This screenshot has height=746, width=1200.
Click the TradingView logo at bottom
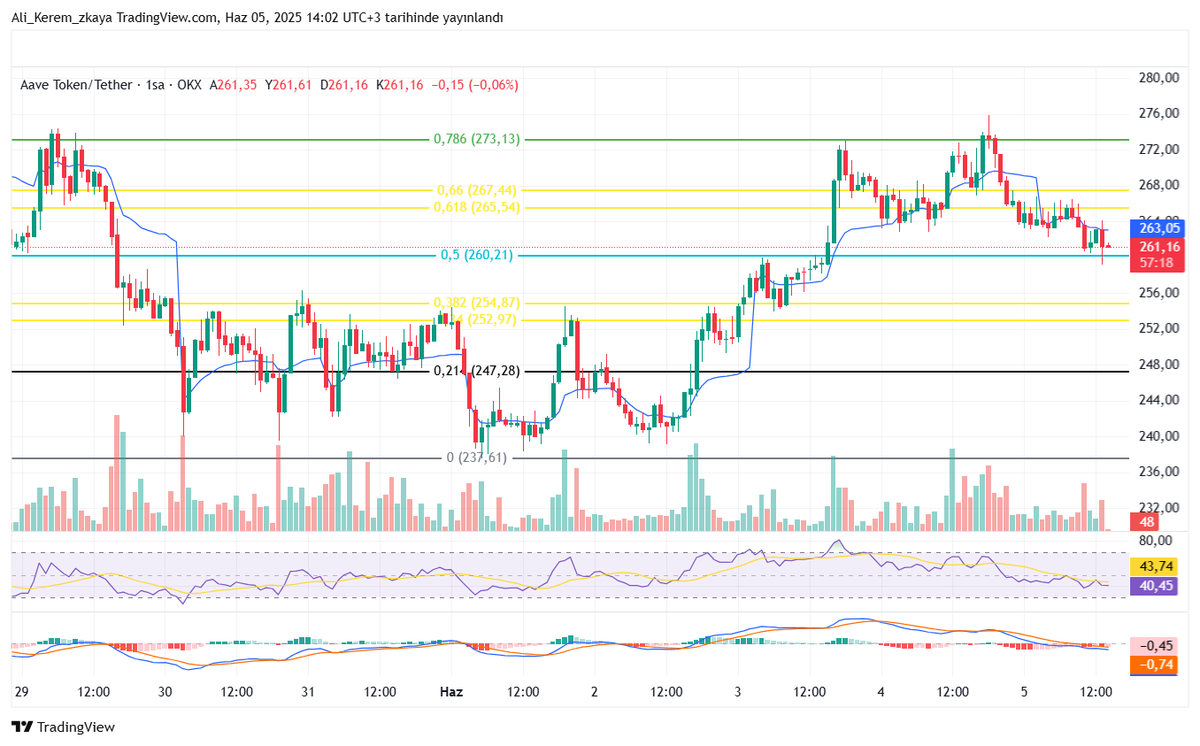[x=63, y=727]
